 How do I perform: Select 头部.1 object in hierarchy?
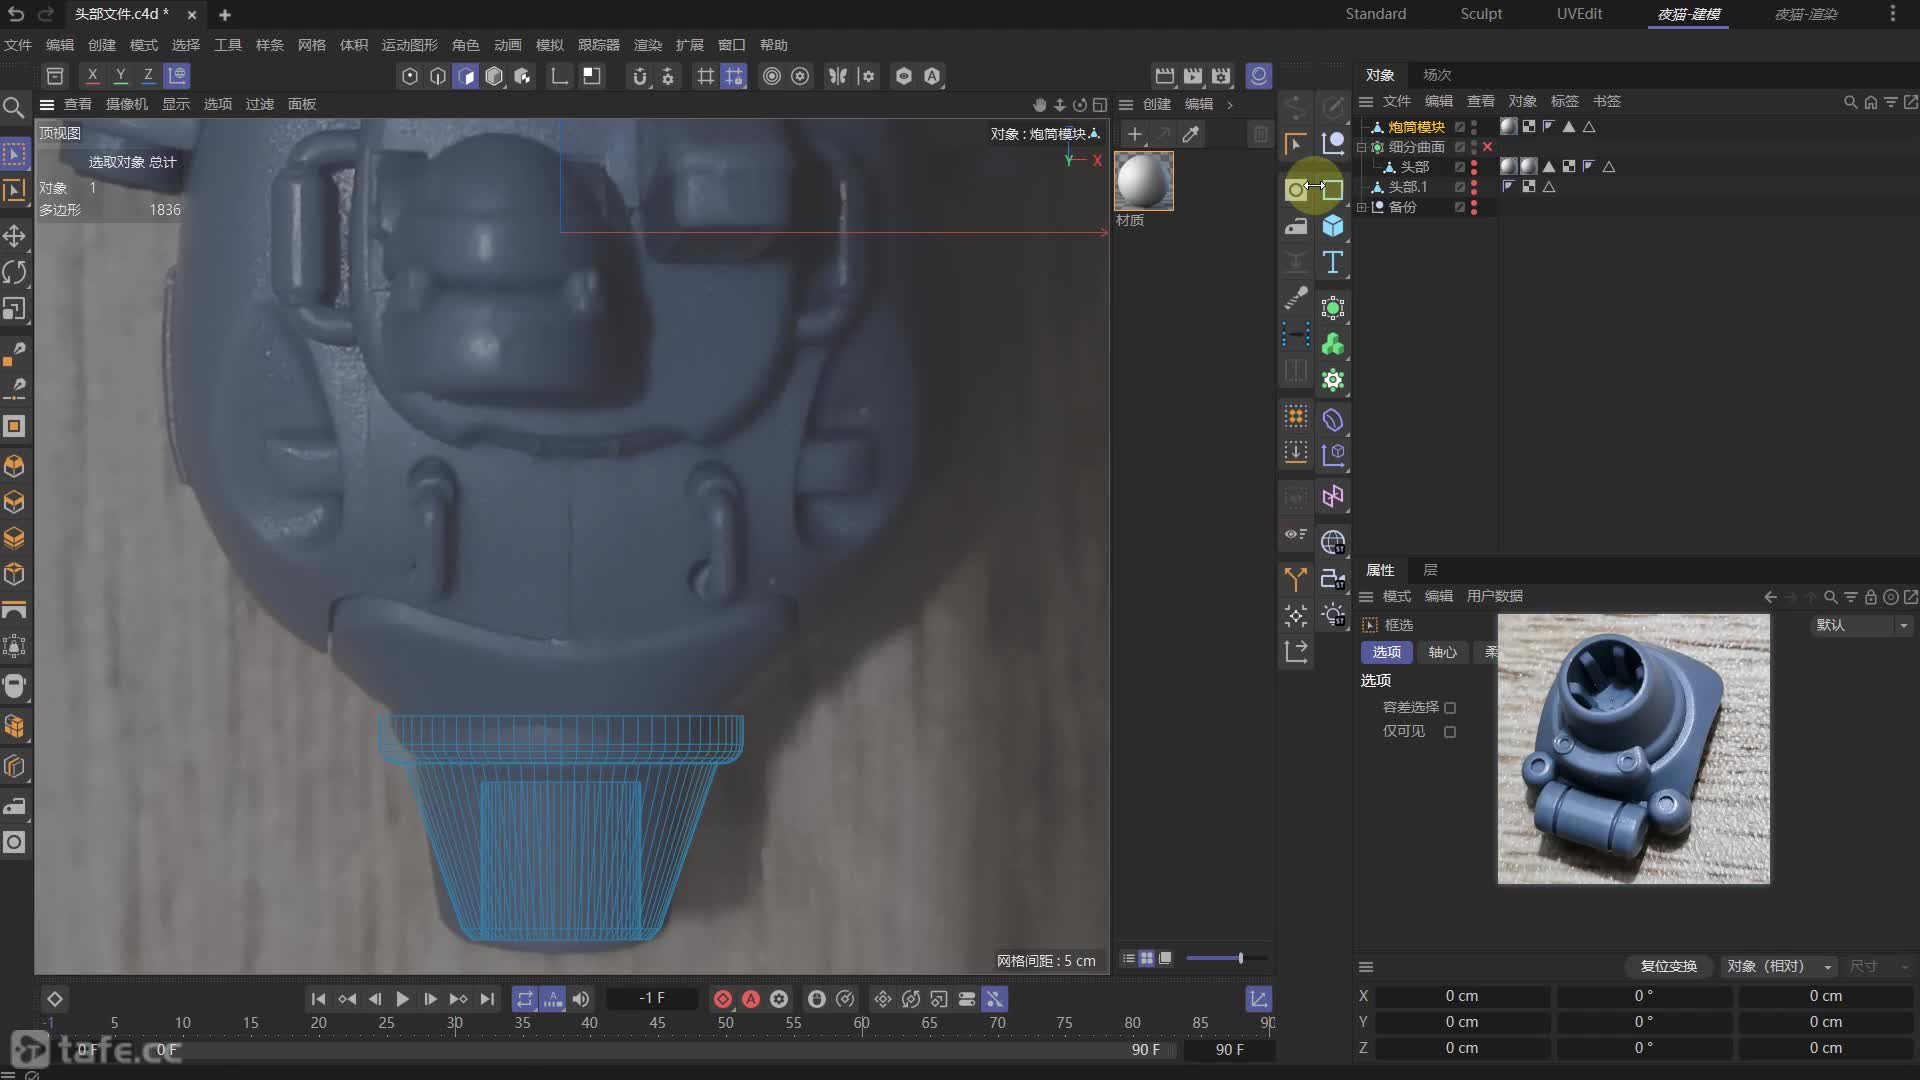pyautogui.click(x=1408, y=187)
